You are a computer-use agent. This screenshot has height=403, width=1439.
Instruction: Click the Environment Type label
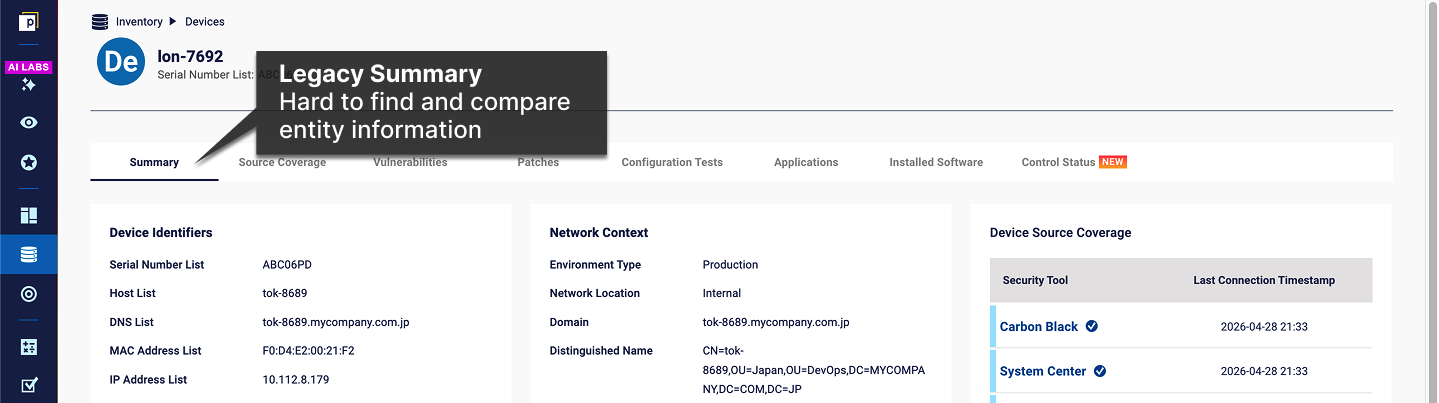click(595, 265)
